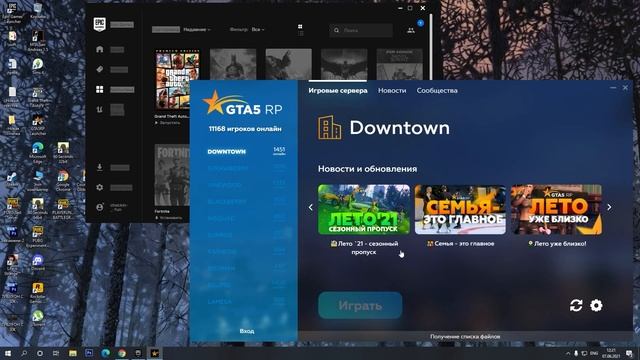Click the Downtown building icon
This screenshot has width=640, height=360.
[329, 127]
